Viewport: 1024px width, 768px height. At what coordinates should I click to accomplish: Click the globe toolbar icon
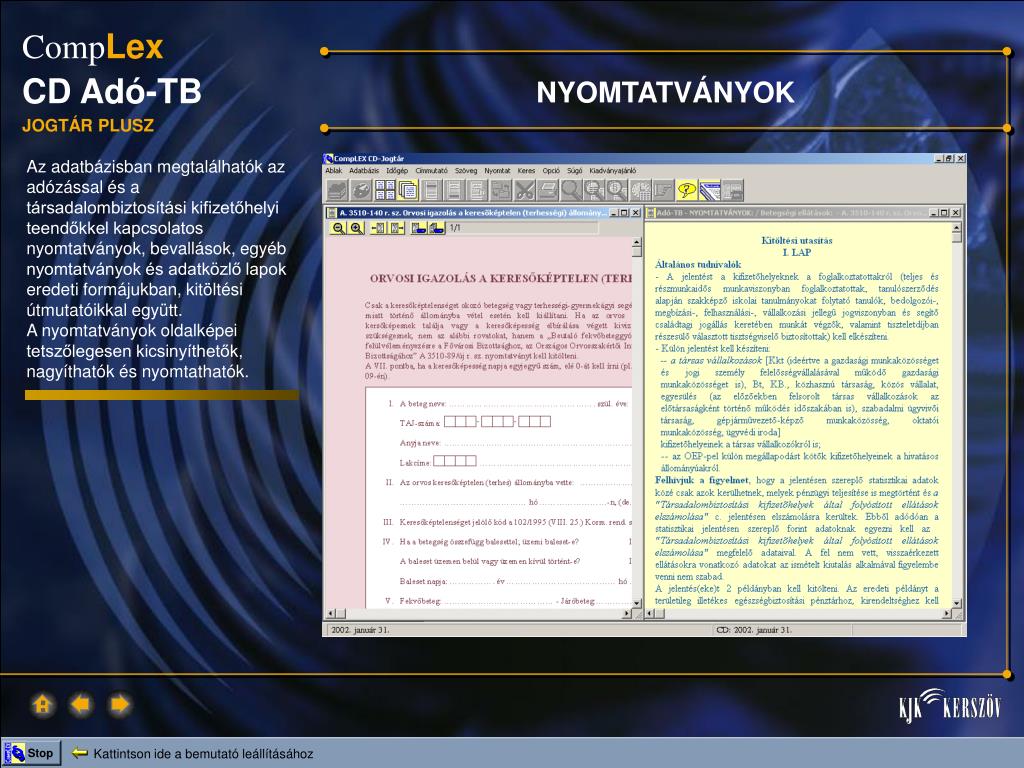point(361,190)
